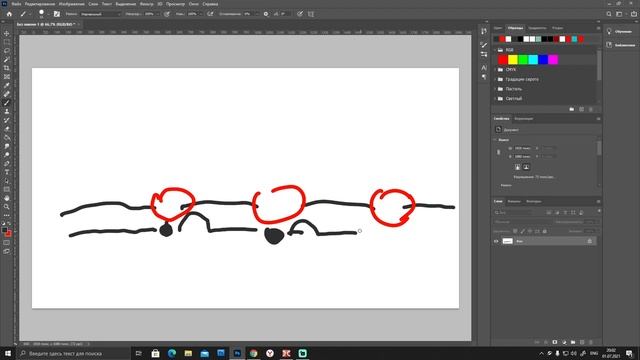Select the Crop tool
This screenshot has width=640, height=360.
point(7,68)
